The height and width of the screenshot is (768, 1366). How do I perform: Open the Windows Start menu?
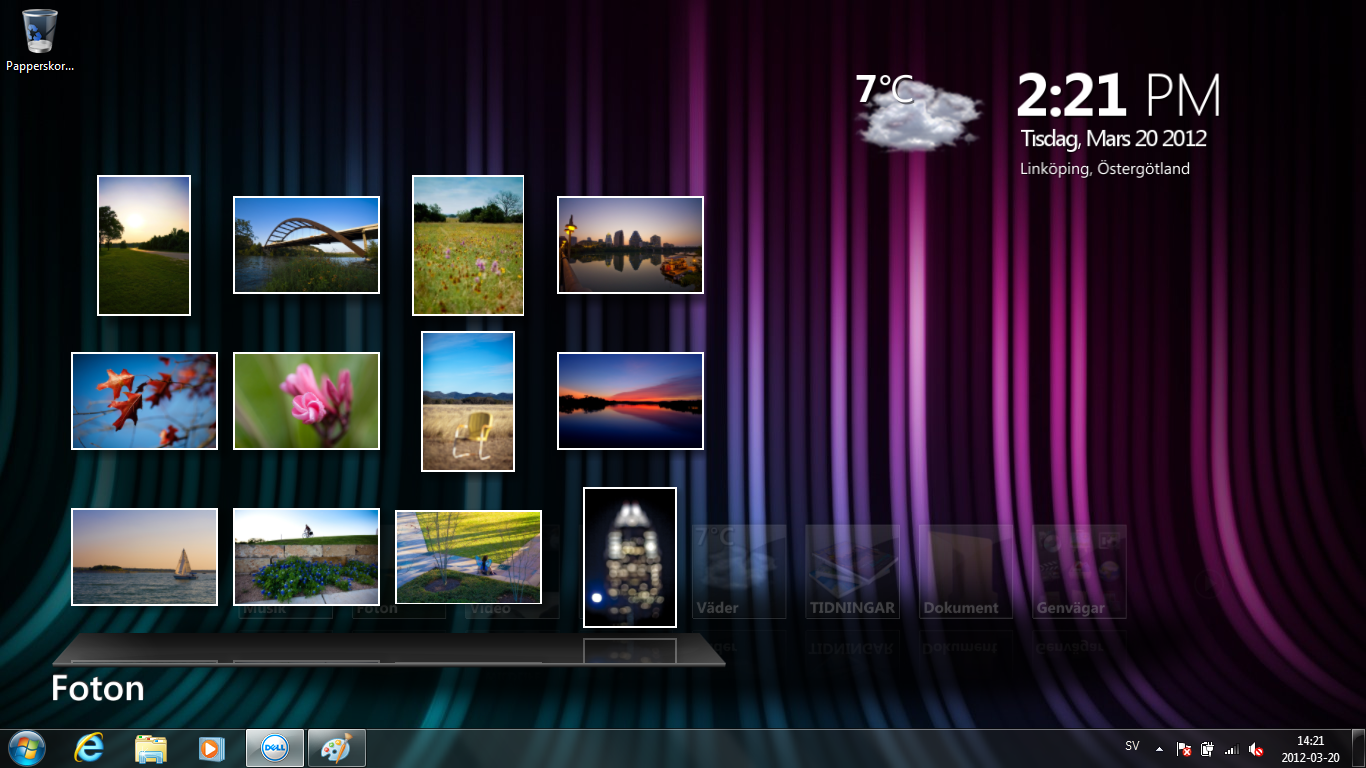27,748
